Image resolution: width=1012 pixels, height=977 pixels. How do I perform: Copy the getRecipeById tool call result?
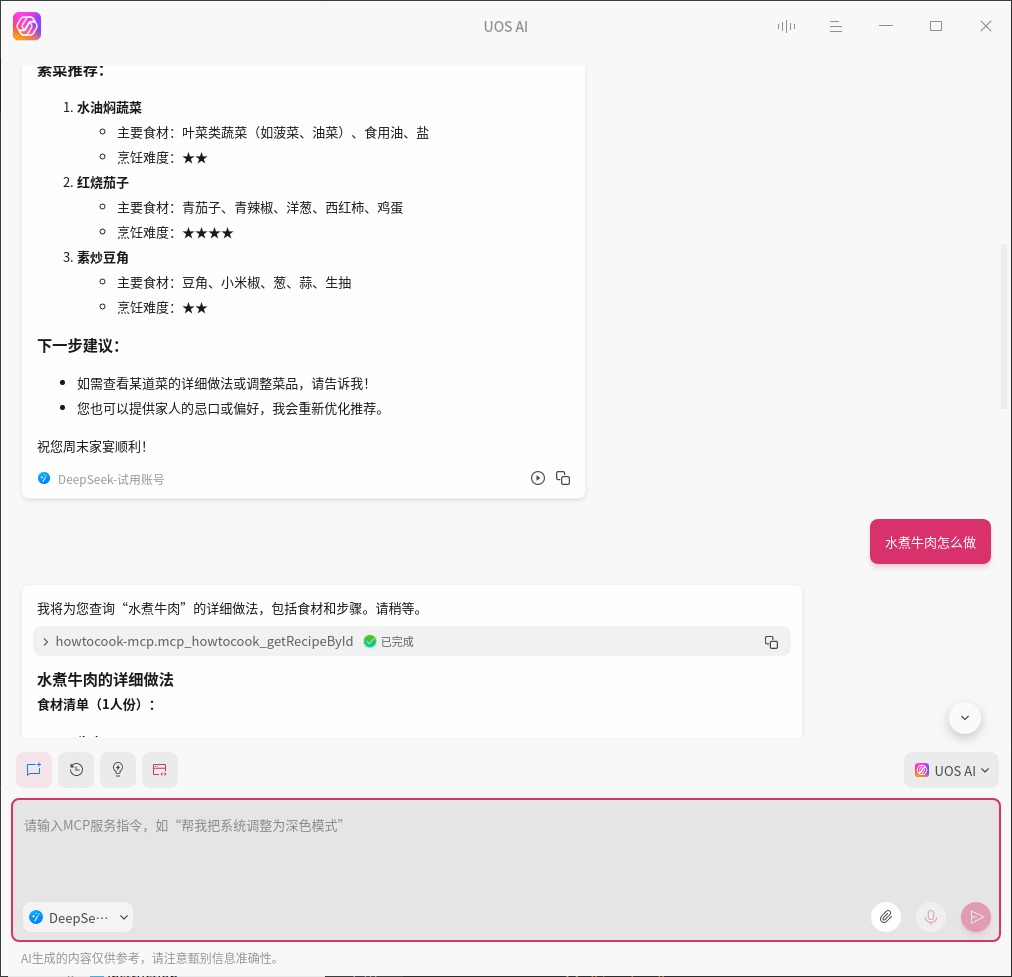coord(771,642)
